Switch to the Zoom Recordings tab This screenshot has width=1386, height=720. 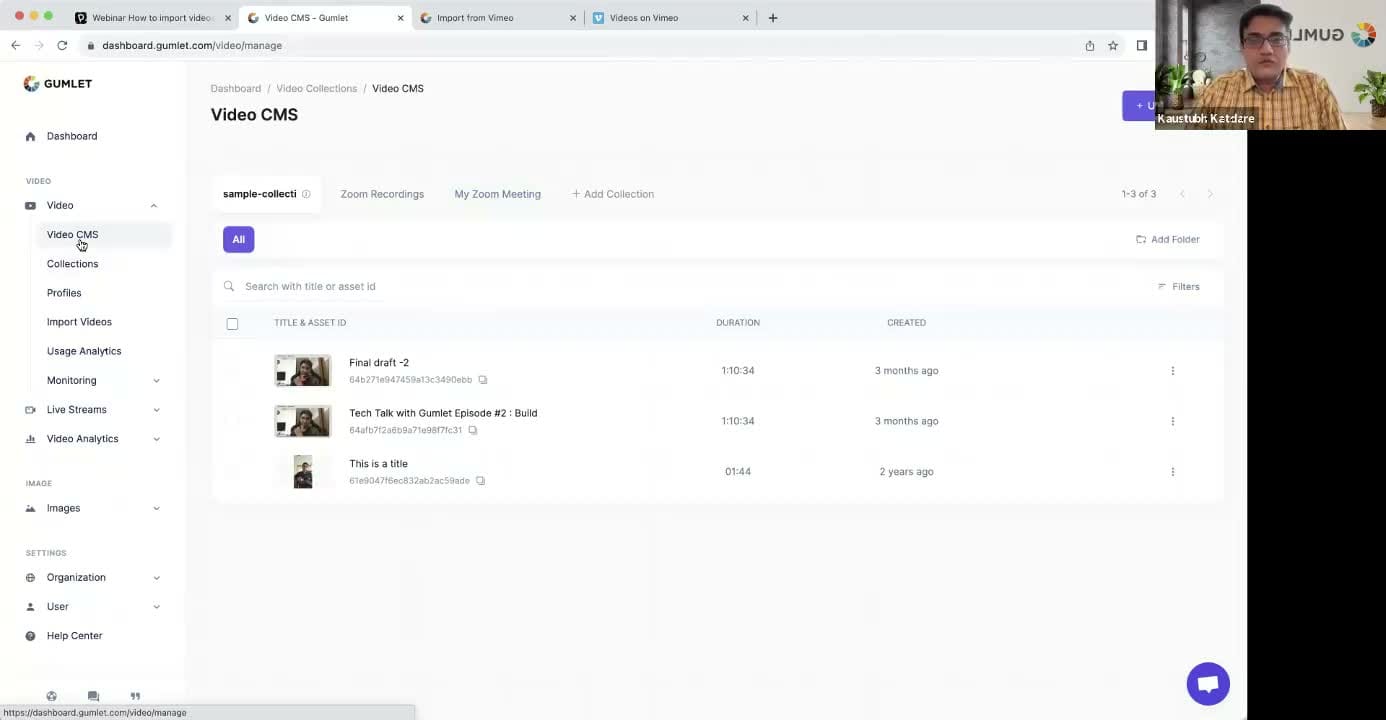[x=382, y=194]
